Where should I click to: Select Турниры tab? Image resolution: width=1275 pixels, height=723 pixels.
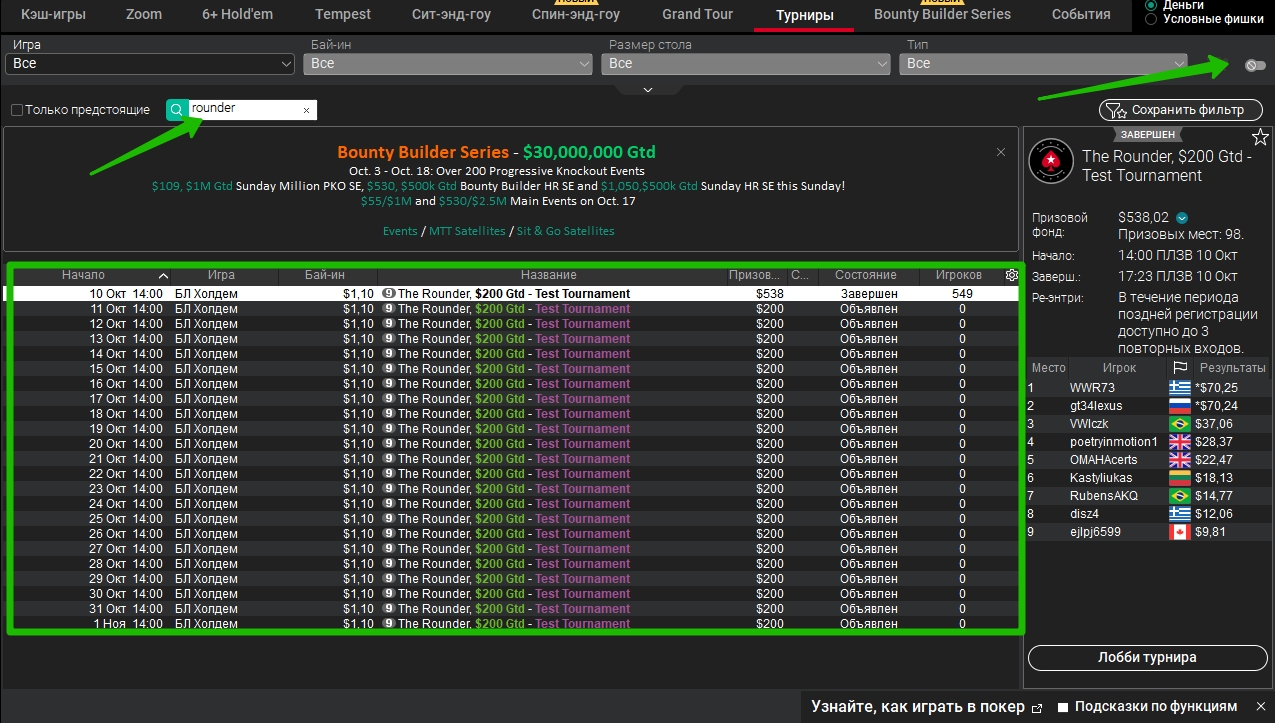tap(804, 15)
